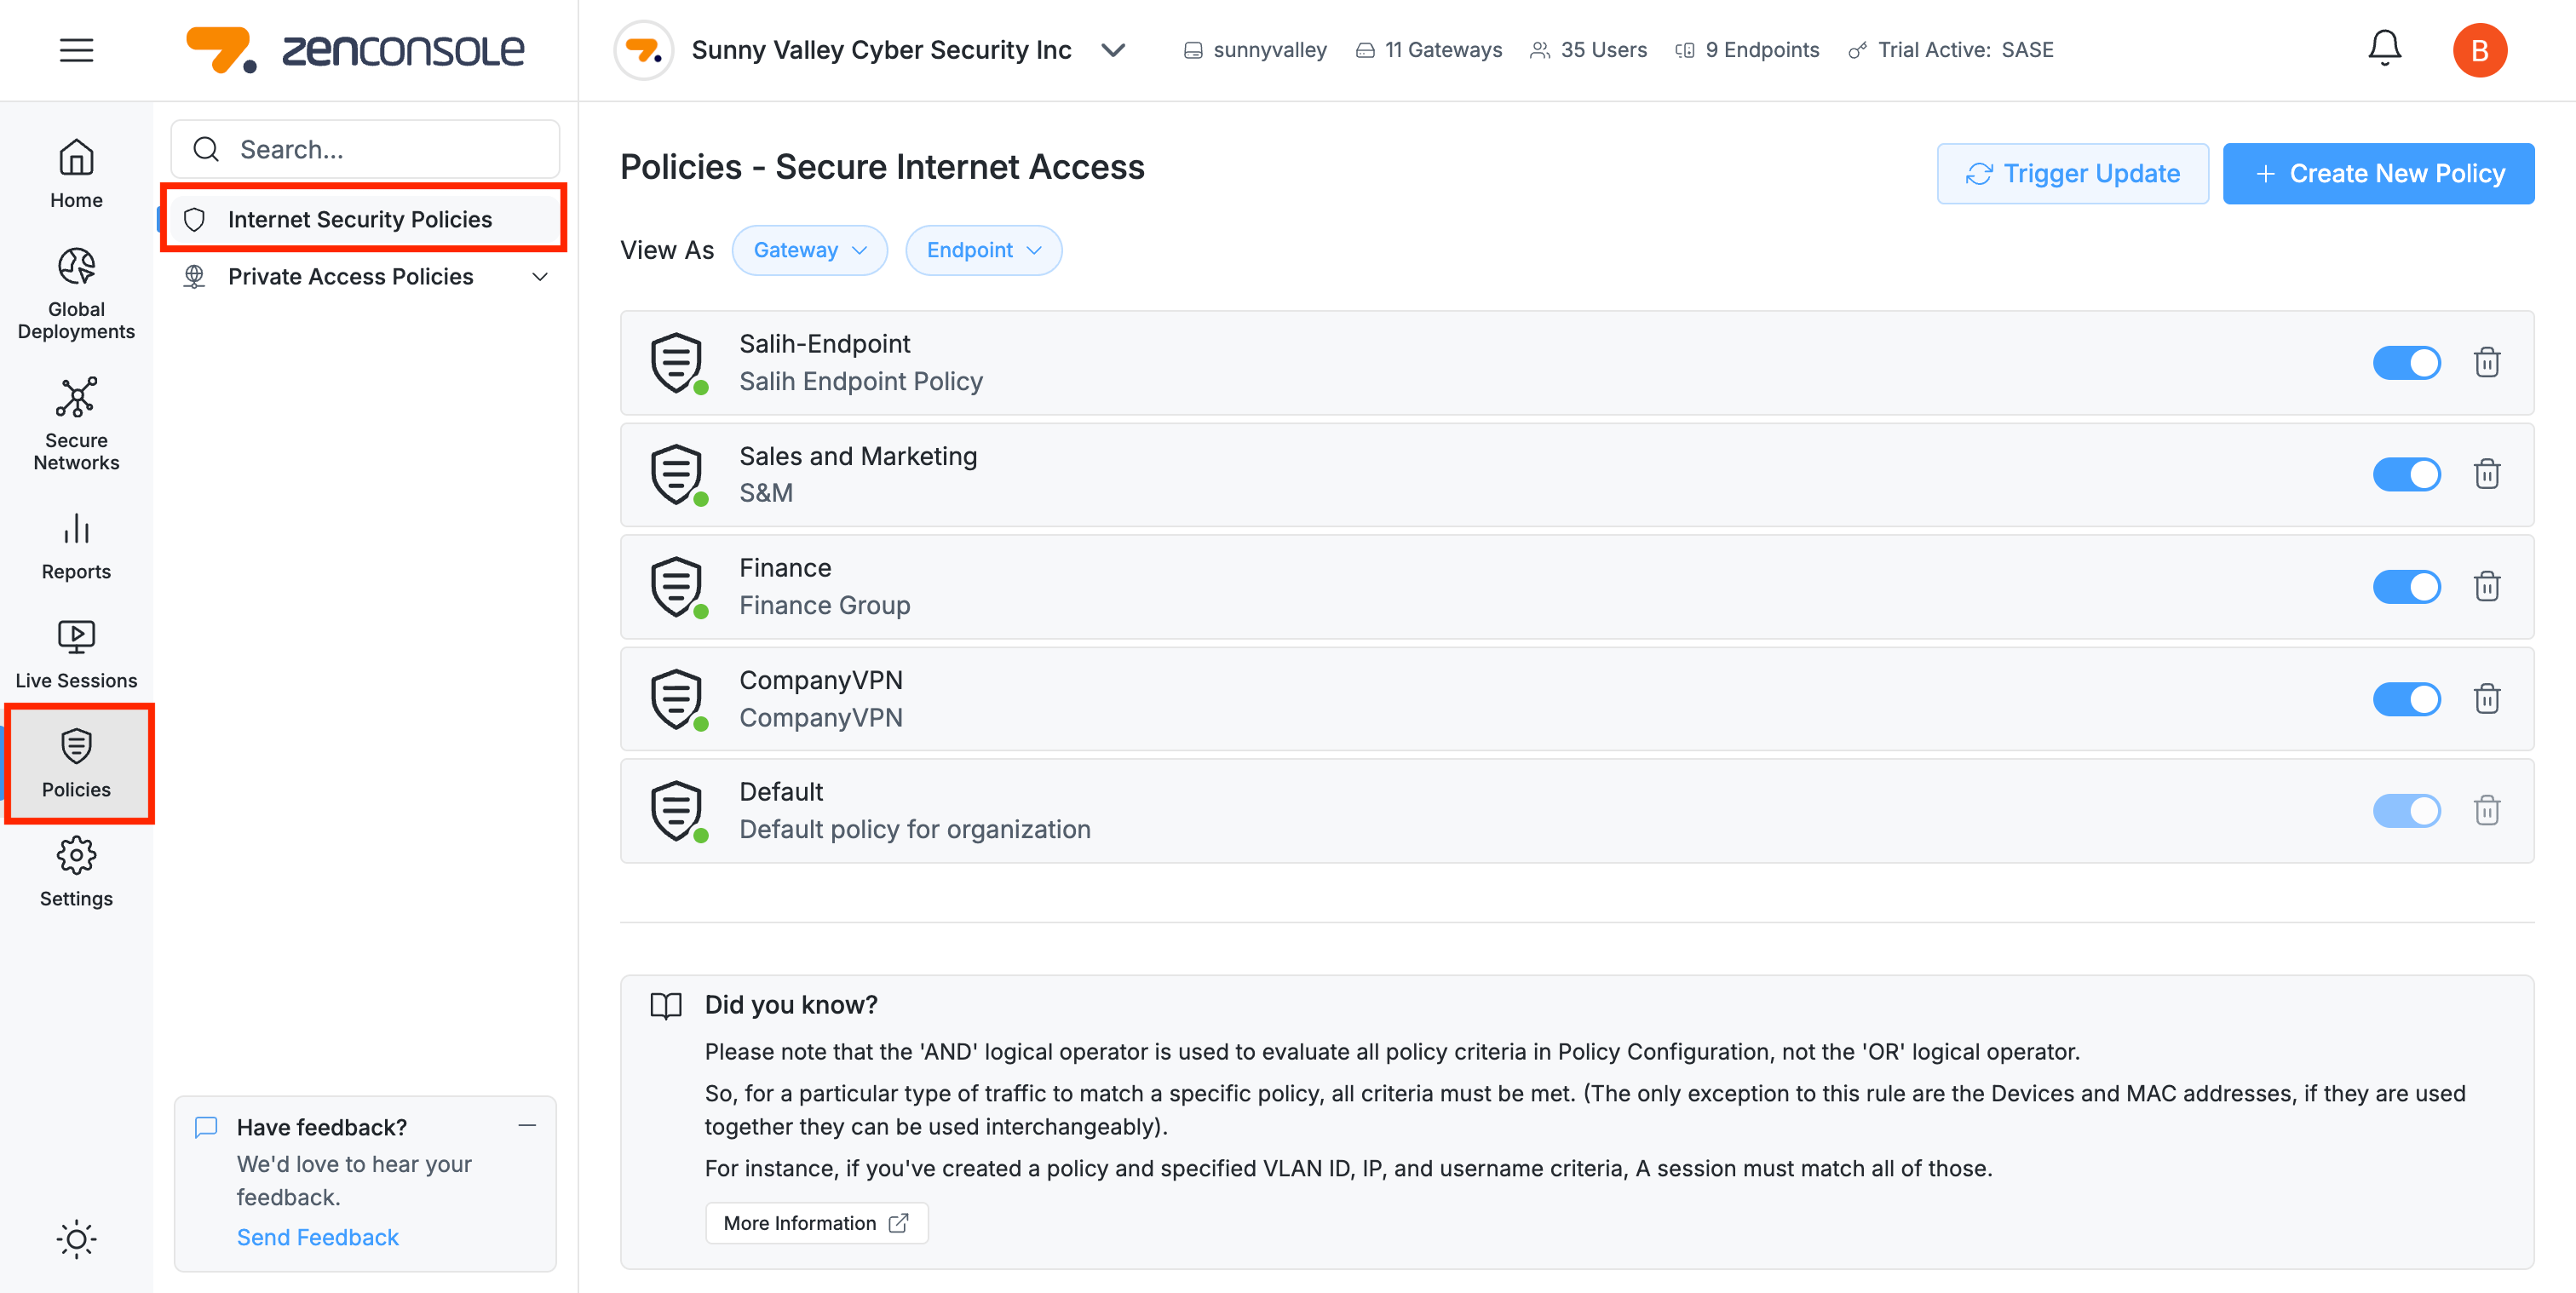Turn off Sales and Marketing policy
The width and height of the screenshot is (2576, 1293).
(x=2406, y=474)
